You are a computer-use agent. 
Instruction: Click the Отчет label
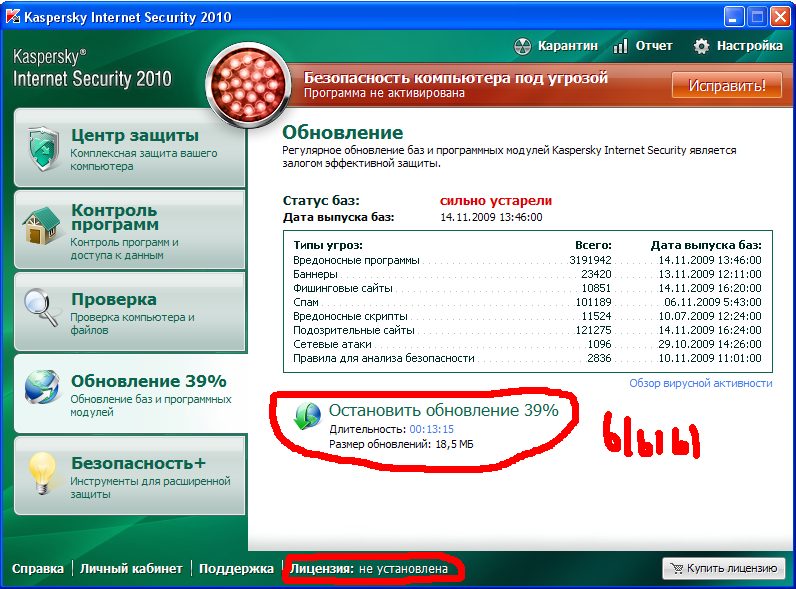654,46
